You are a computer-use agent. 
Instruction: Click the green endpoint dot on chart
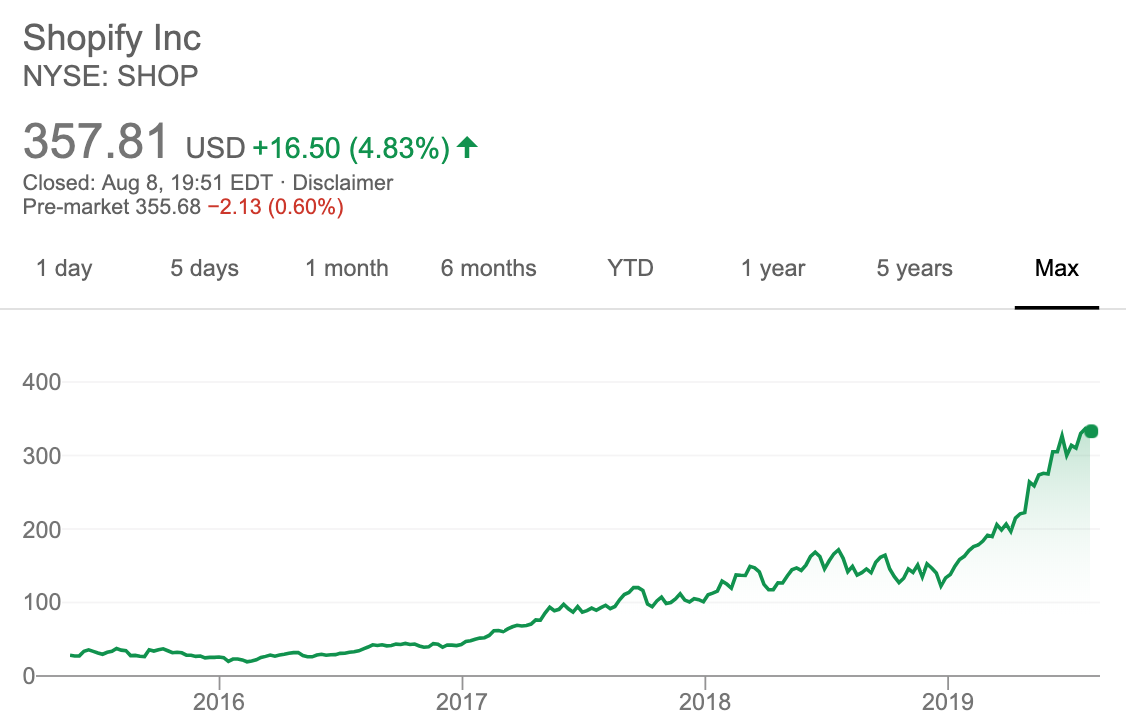pyautogui.click(x=1091, y=432)
